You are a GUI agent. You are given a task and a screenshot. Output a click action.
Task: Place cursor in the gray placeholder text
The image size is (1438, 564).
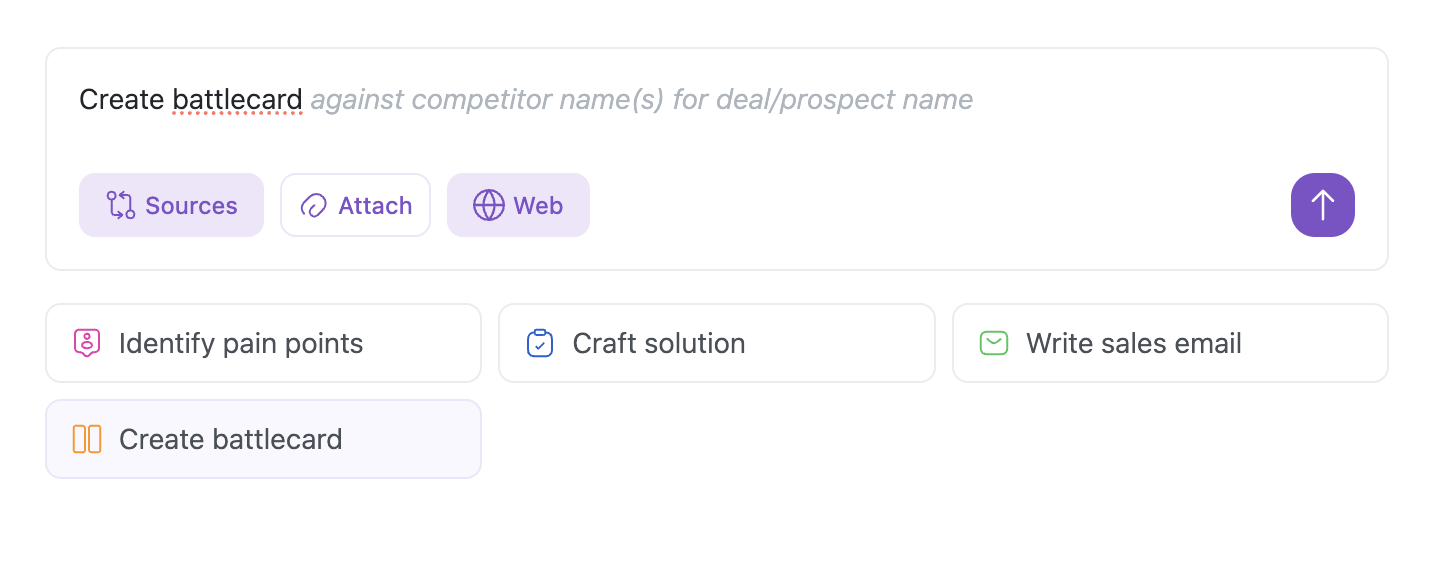click(x=640, y=100)
